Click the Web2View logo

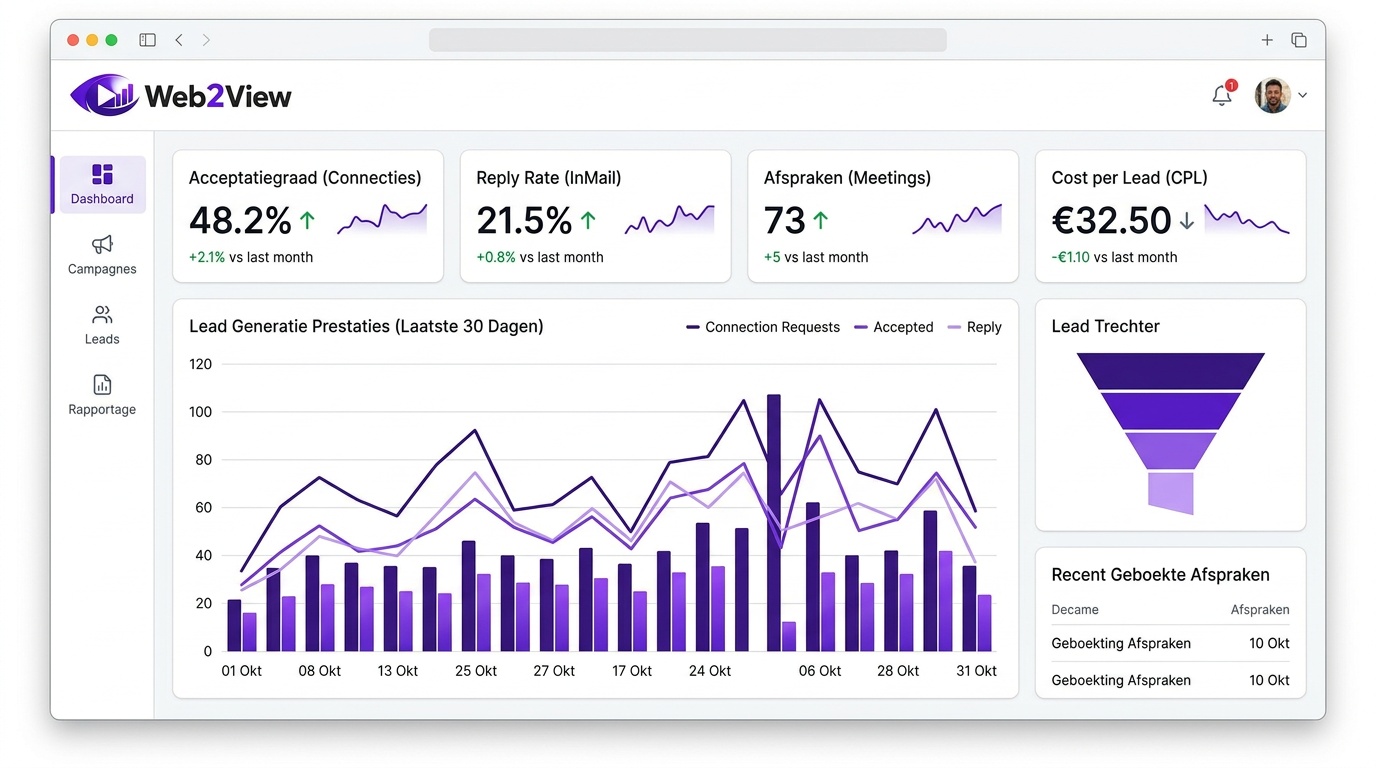[x=180, y=94]
